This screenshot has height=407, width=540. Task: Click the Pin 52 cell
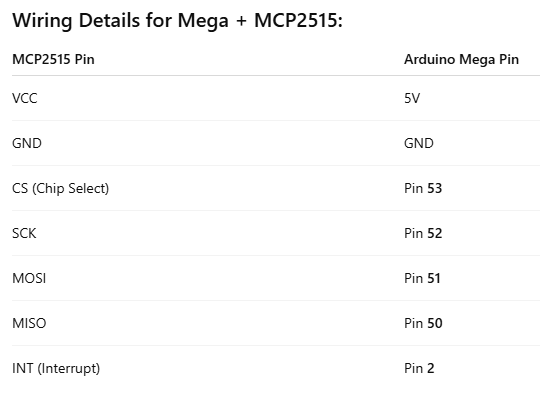click(x=423, y=233)
